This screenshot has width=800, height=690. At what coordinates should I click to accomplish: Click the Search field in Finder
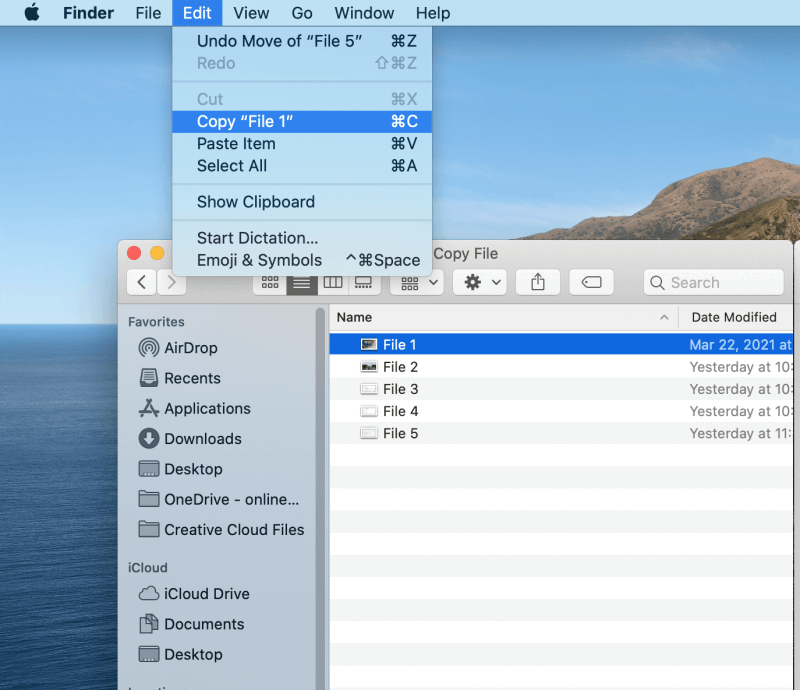[x=713, y=283]
